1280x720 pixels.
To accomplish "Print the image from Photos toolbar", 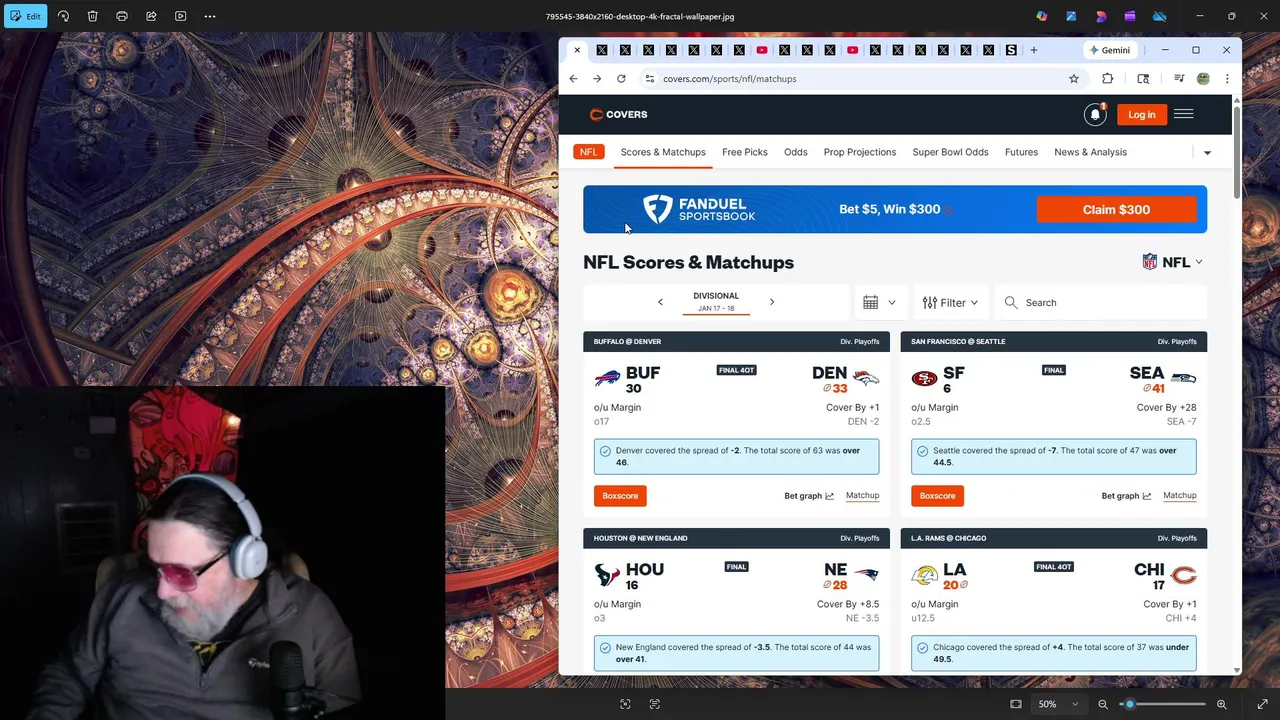I will click(122, 16).
